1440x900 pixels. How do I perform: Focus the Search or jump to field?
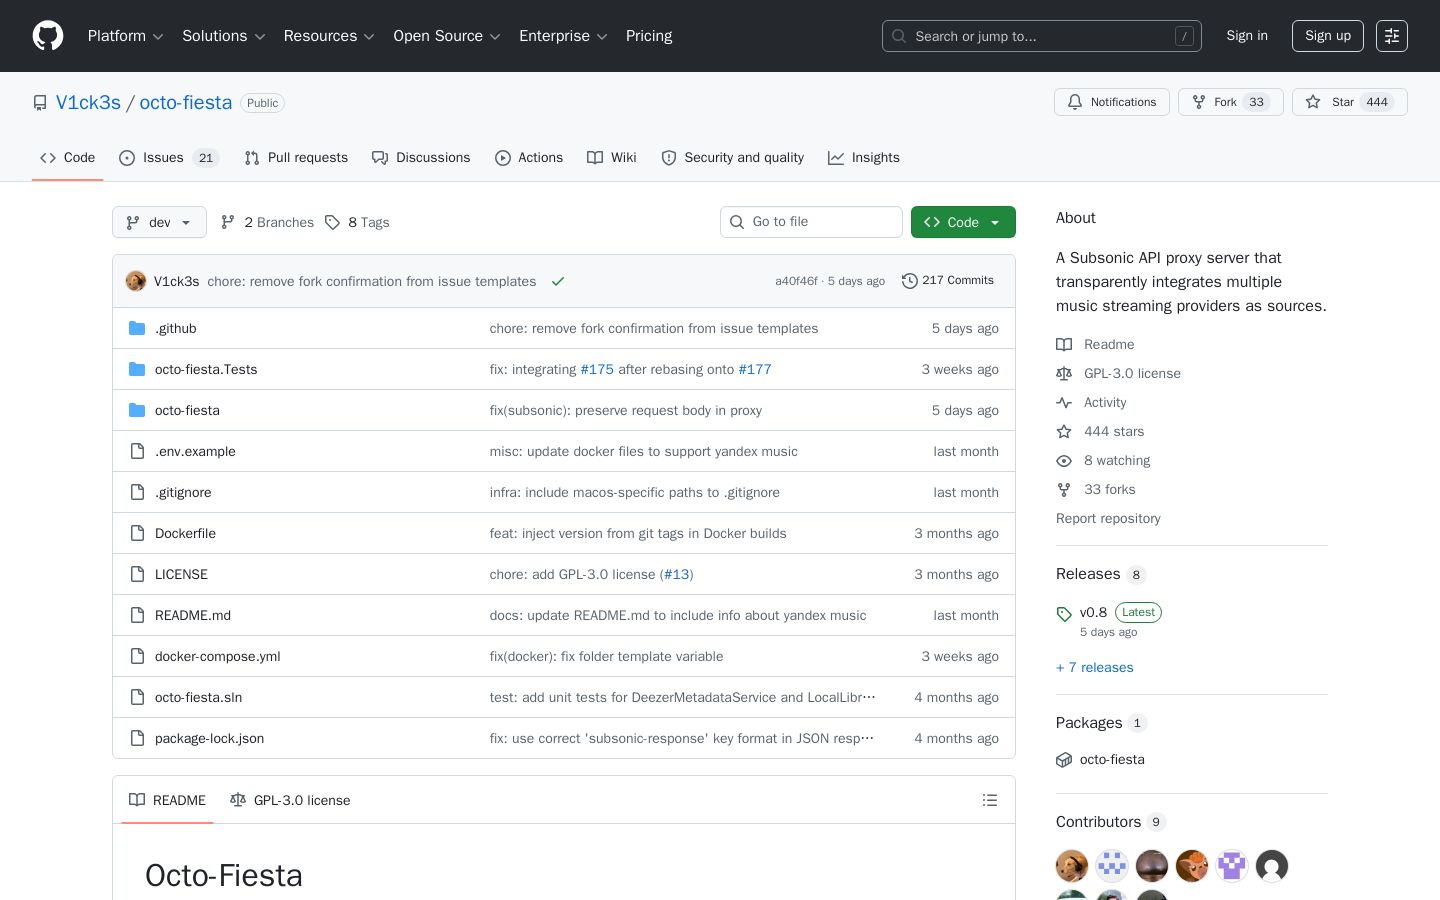tap(1042, 36)
